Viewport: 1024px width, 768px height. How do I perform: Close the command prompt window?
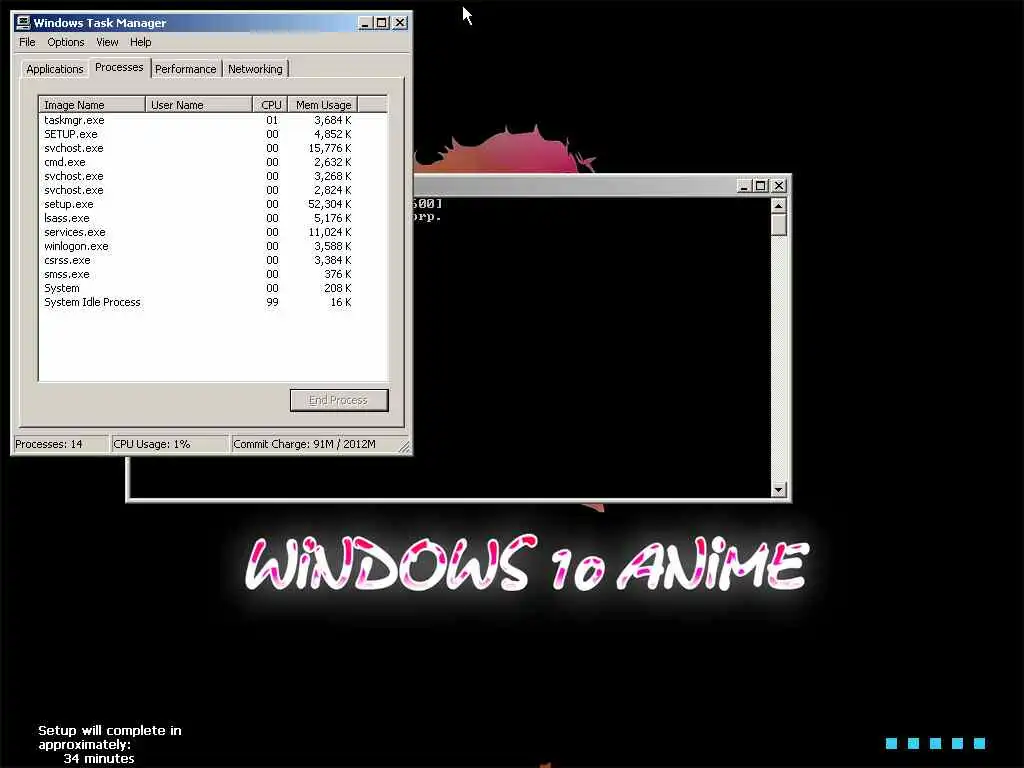tap(778, 186)
